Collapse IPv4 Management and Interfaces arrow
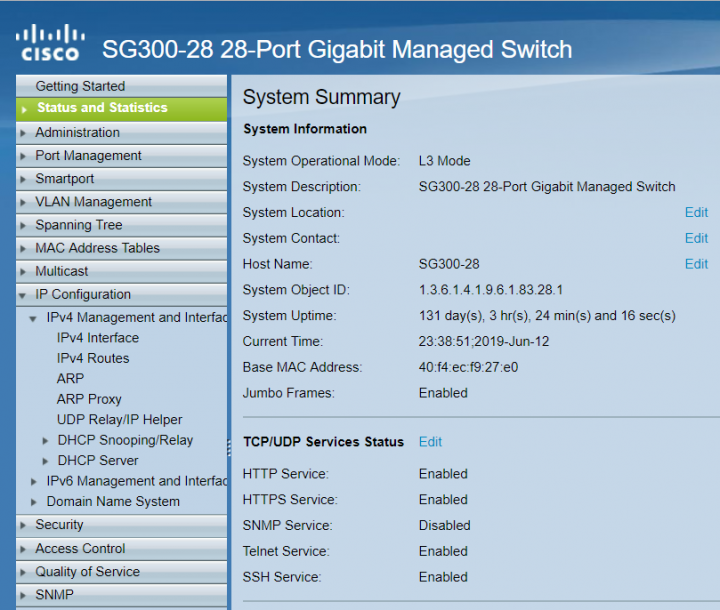The image size is (720, 610). (x=33, y=319)
